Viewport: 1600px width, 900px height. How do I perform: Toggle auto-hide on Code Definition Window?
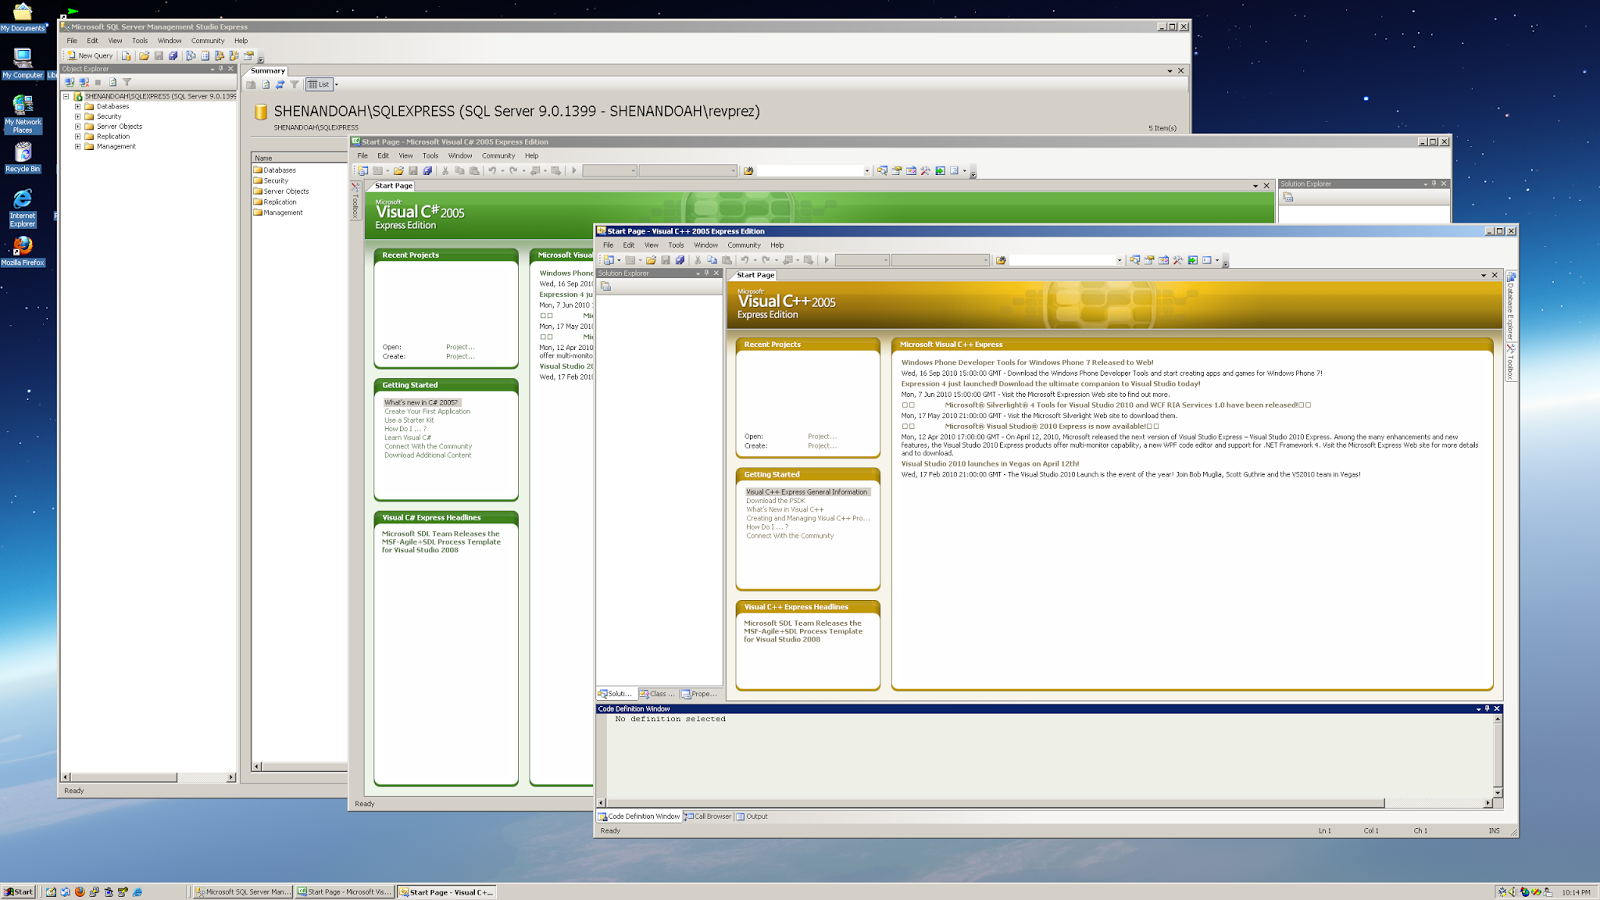point(1487,708)
